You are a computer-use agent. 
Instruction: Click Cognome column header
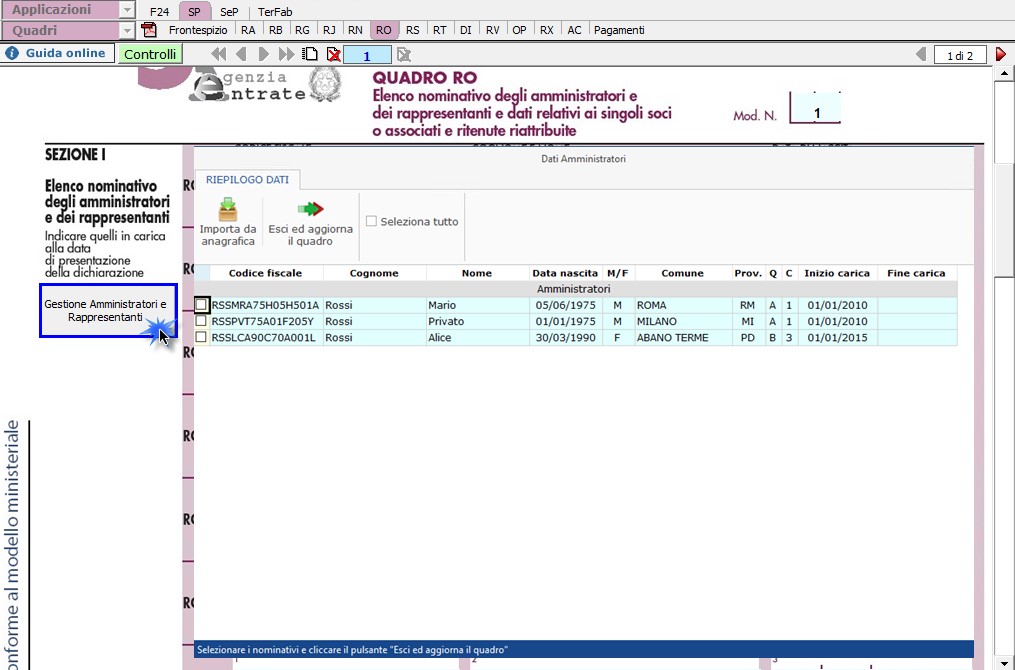(x=374, y=273)
